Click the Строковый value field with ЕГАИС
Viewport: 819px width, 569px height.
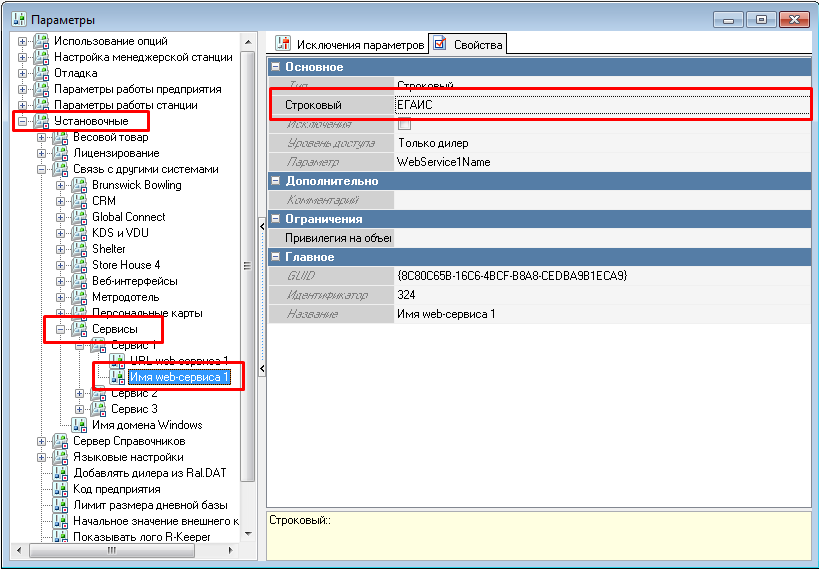[x=600, y=105]
